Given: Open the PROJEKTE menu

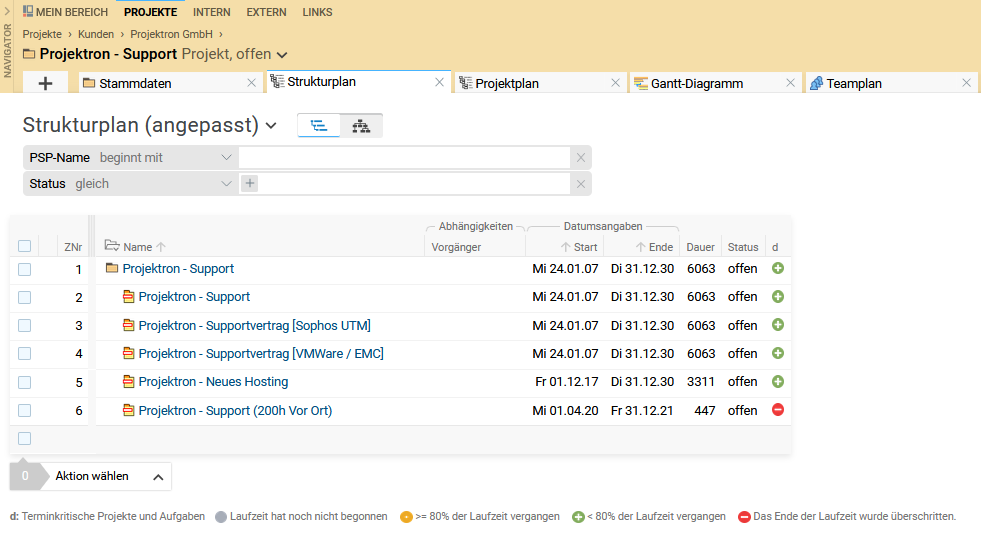Looking at the screenshot, I should tap(150, 12).
